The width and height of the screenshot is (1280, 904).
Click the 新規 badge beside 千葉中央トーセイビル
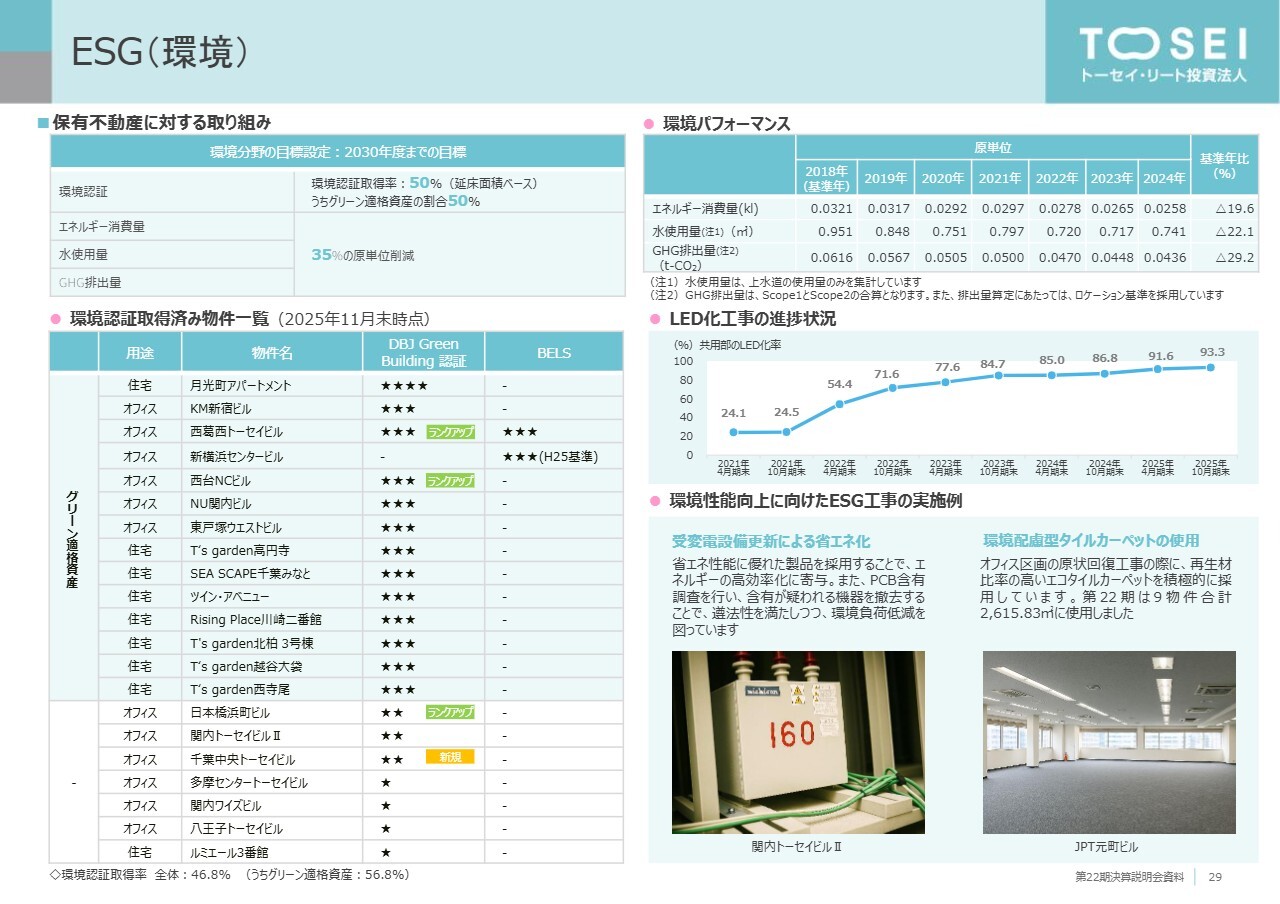coord(449,758)
